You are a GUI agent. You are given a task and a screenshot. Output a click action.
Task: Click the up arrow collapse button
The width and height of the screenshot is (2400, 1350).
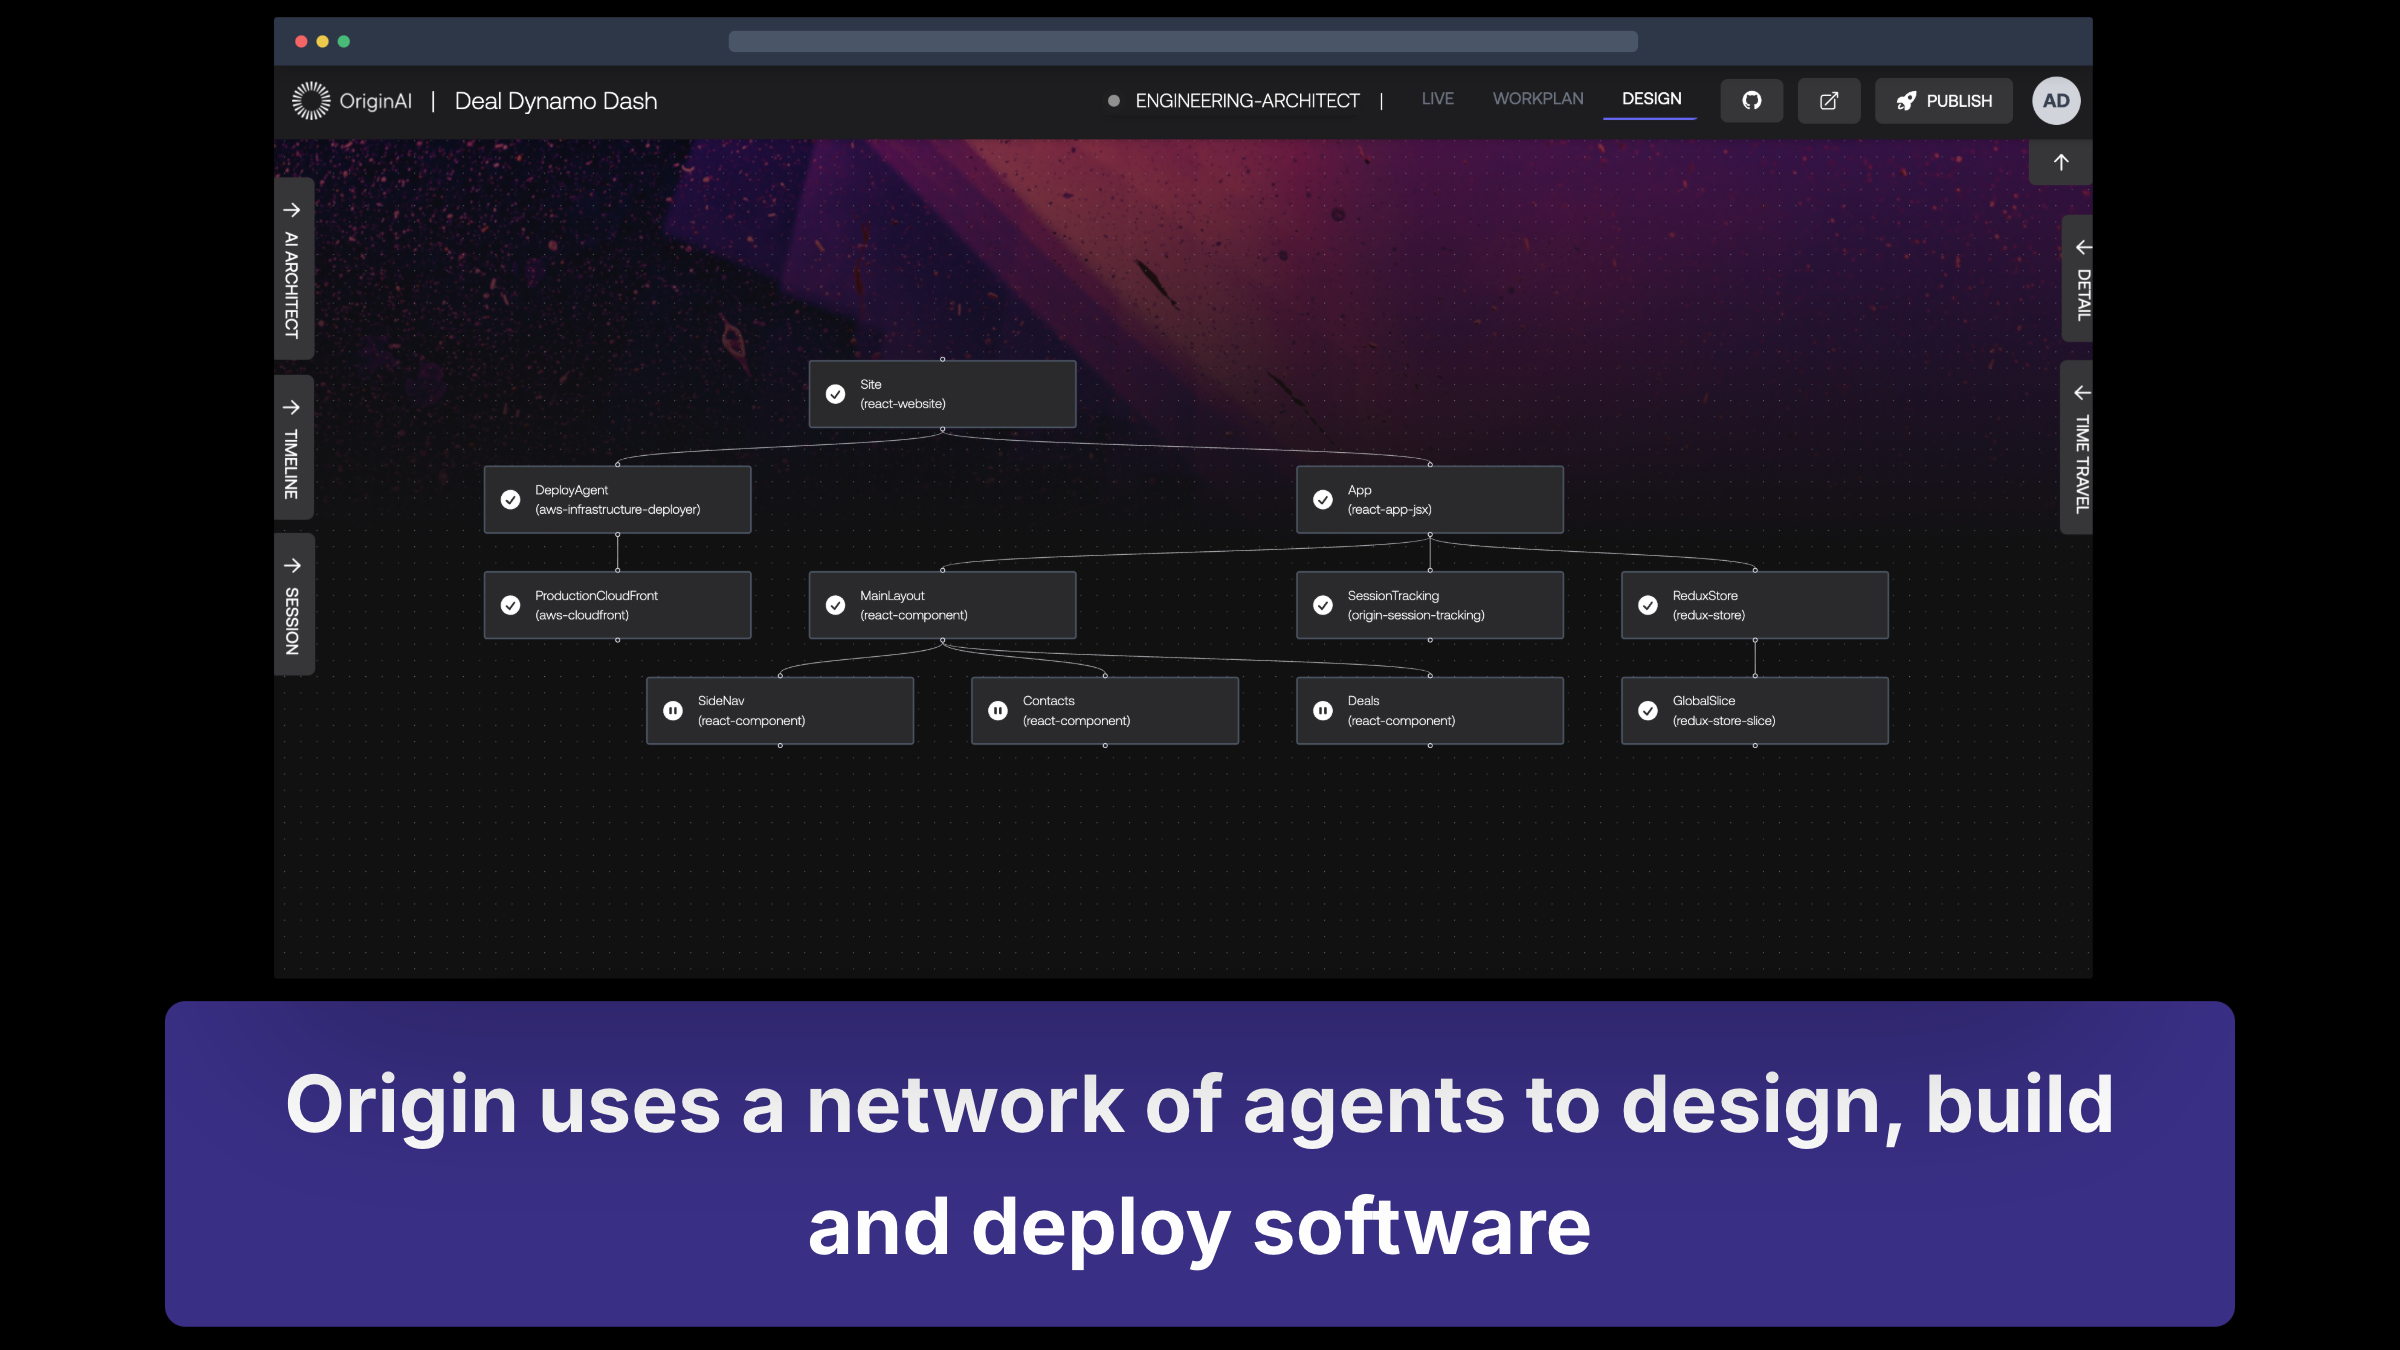pyautogui.click(x=2061, y=162)
